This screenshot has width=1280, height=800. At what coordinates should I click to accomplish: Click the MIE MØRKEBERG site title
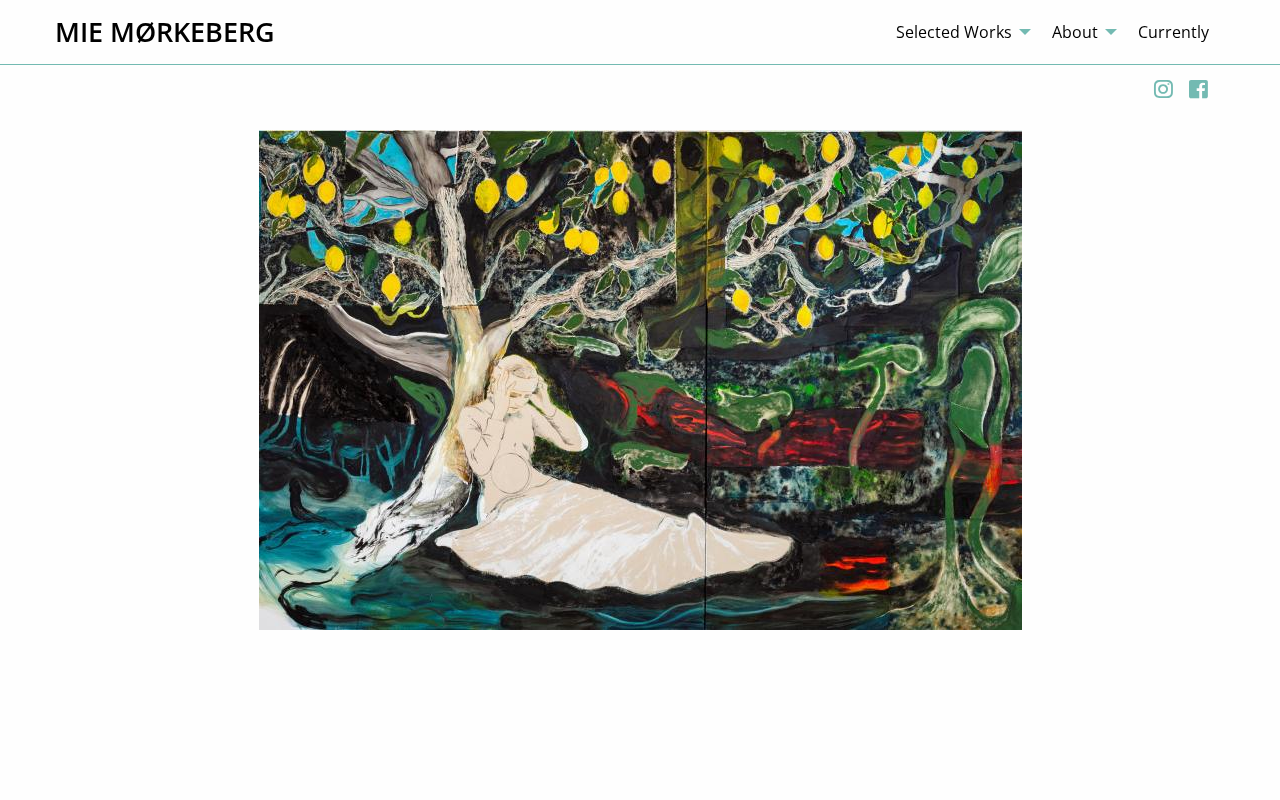(164, 32)
